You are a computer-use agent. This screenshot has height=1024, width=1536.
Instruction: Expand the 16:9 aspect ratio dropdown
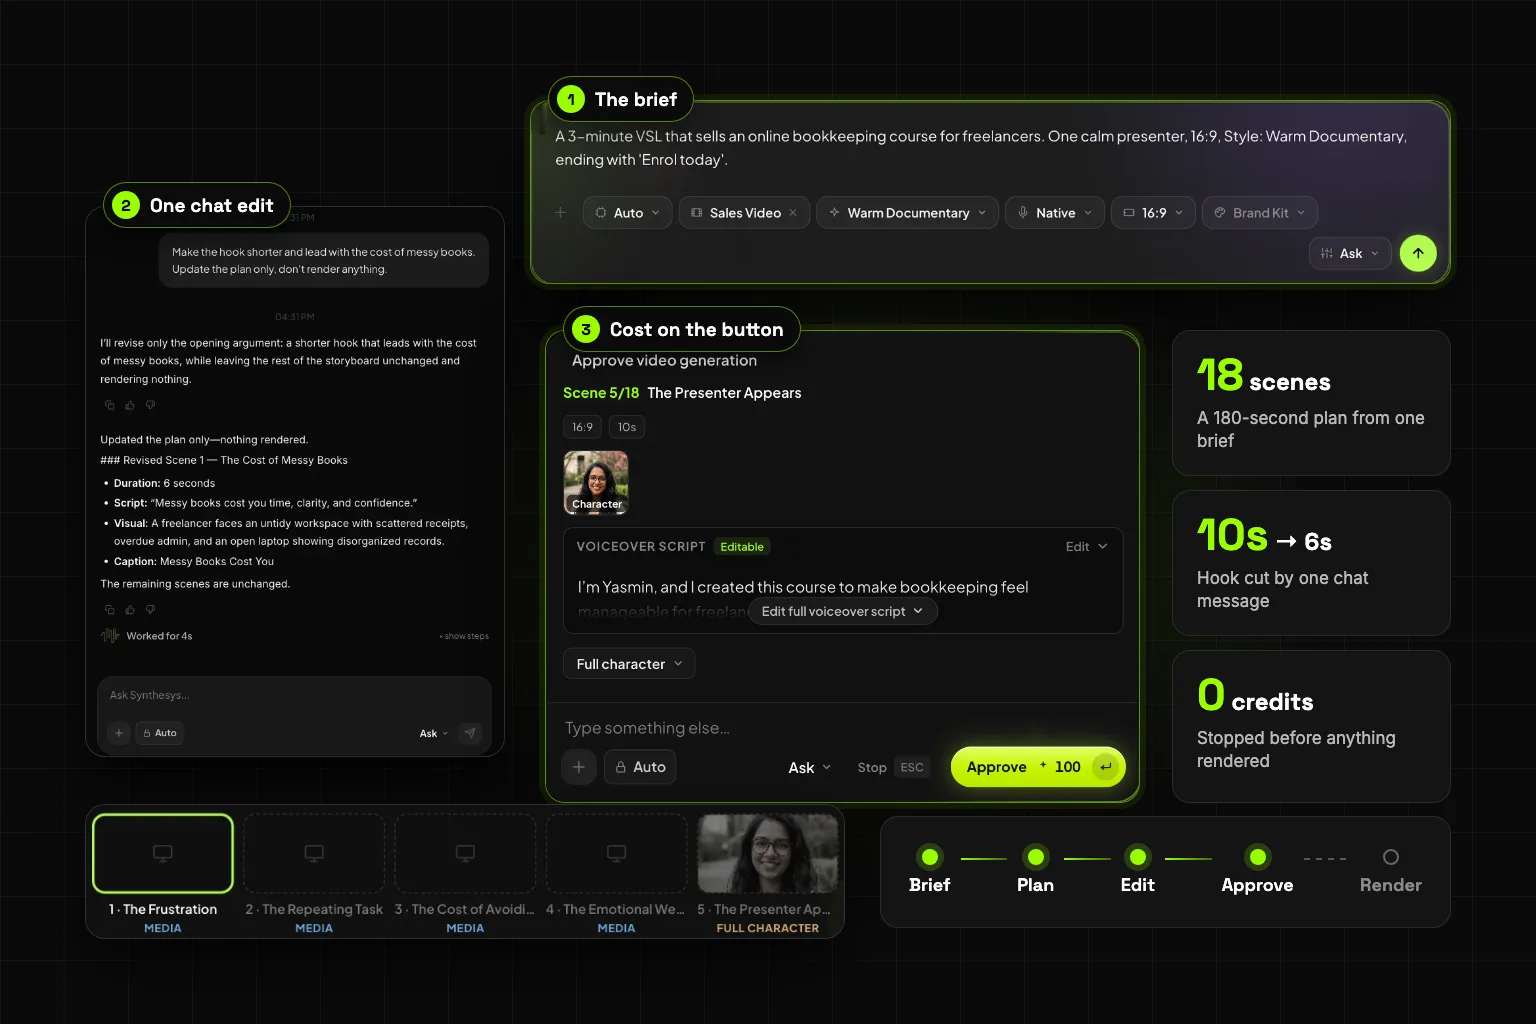(1153, 212)
